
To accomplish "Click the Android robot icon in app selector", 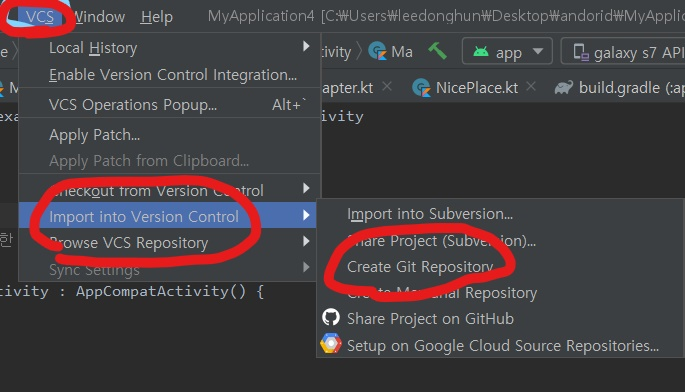I will click(x=481, y=52).
